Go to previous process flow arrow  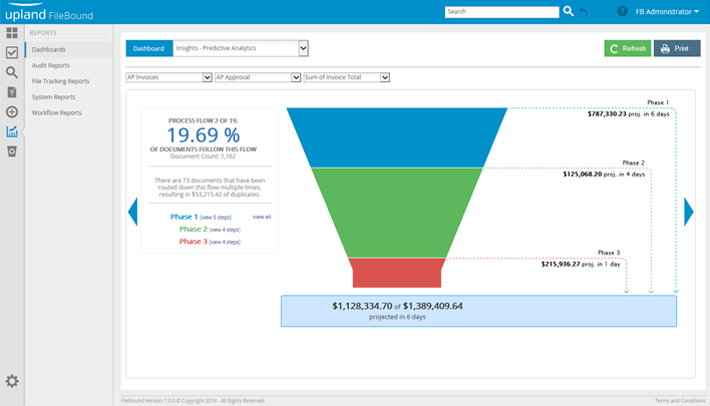point(132,211)
